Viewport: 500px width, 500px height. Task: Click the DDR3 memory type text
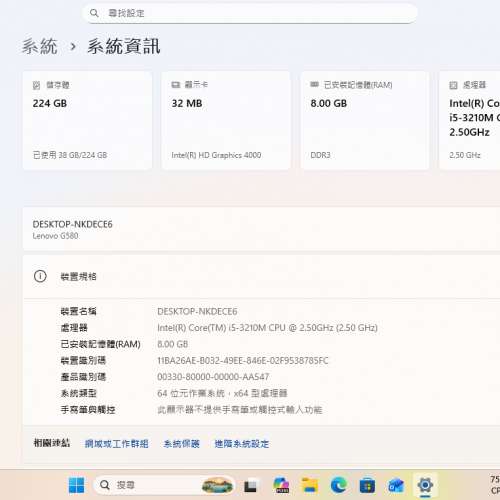(x=320, y=155)
